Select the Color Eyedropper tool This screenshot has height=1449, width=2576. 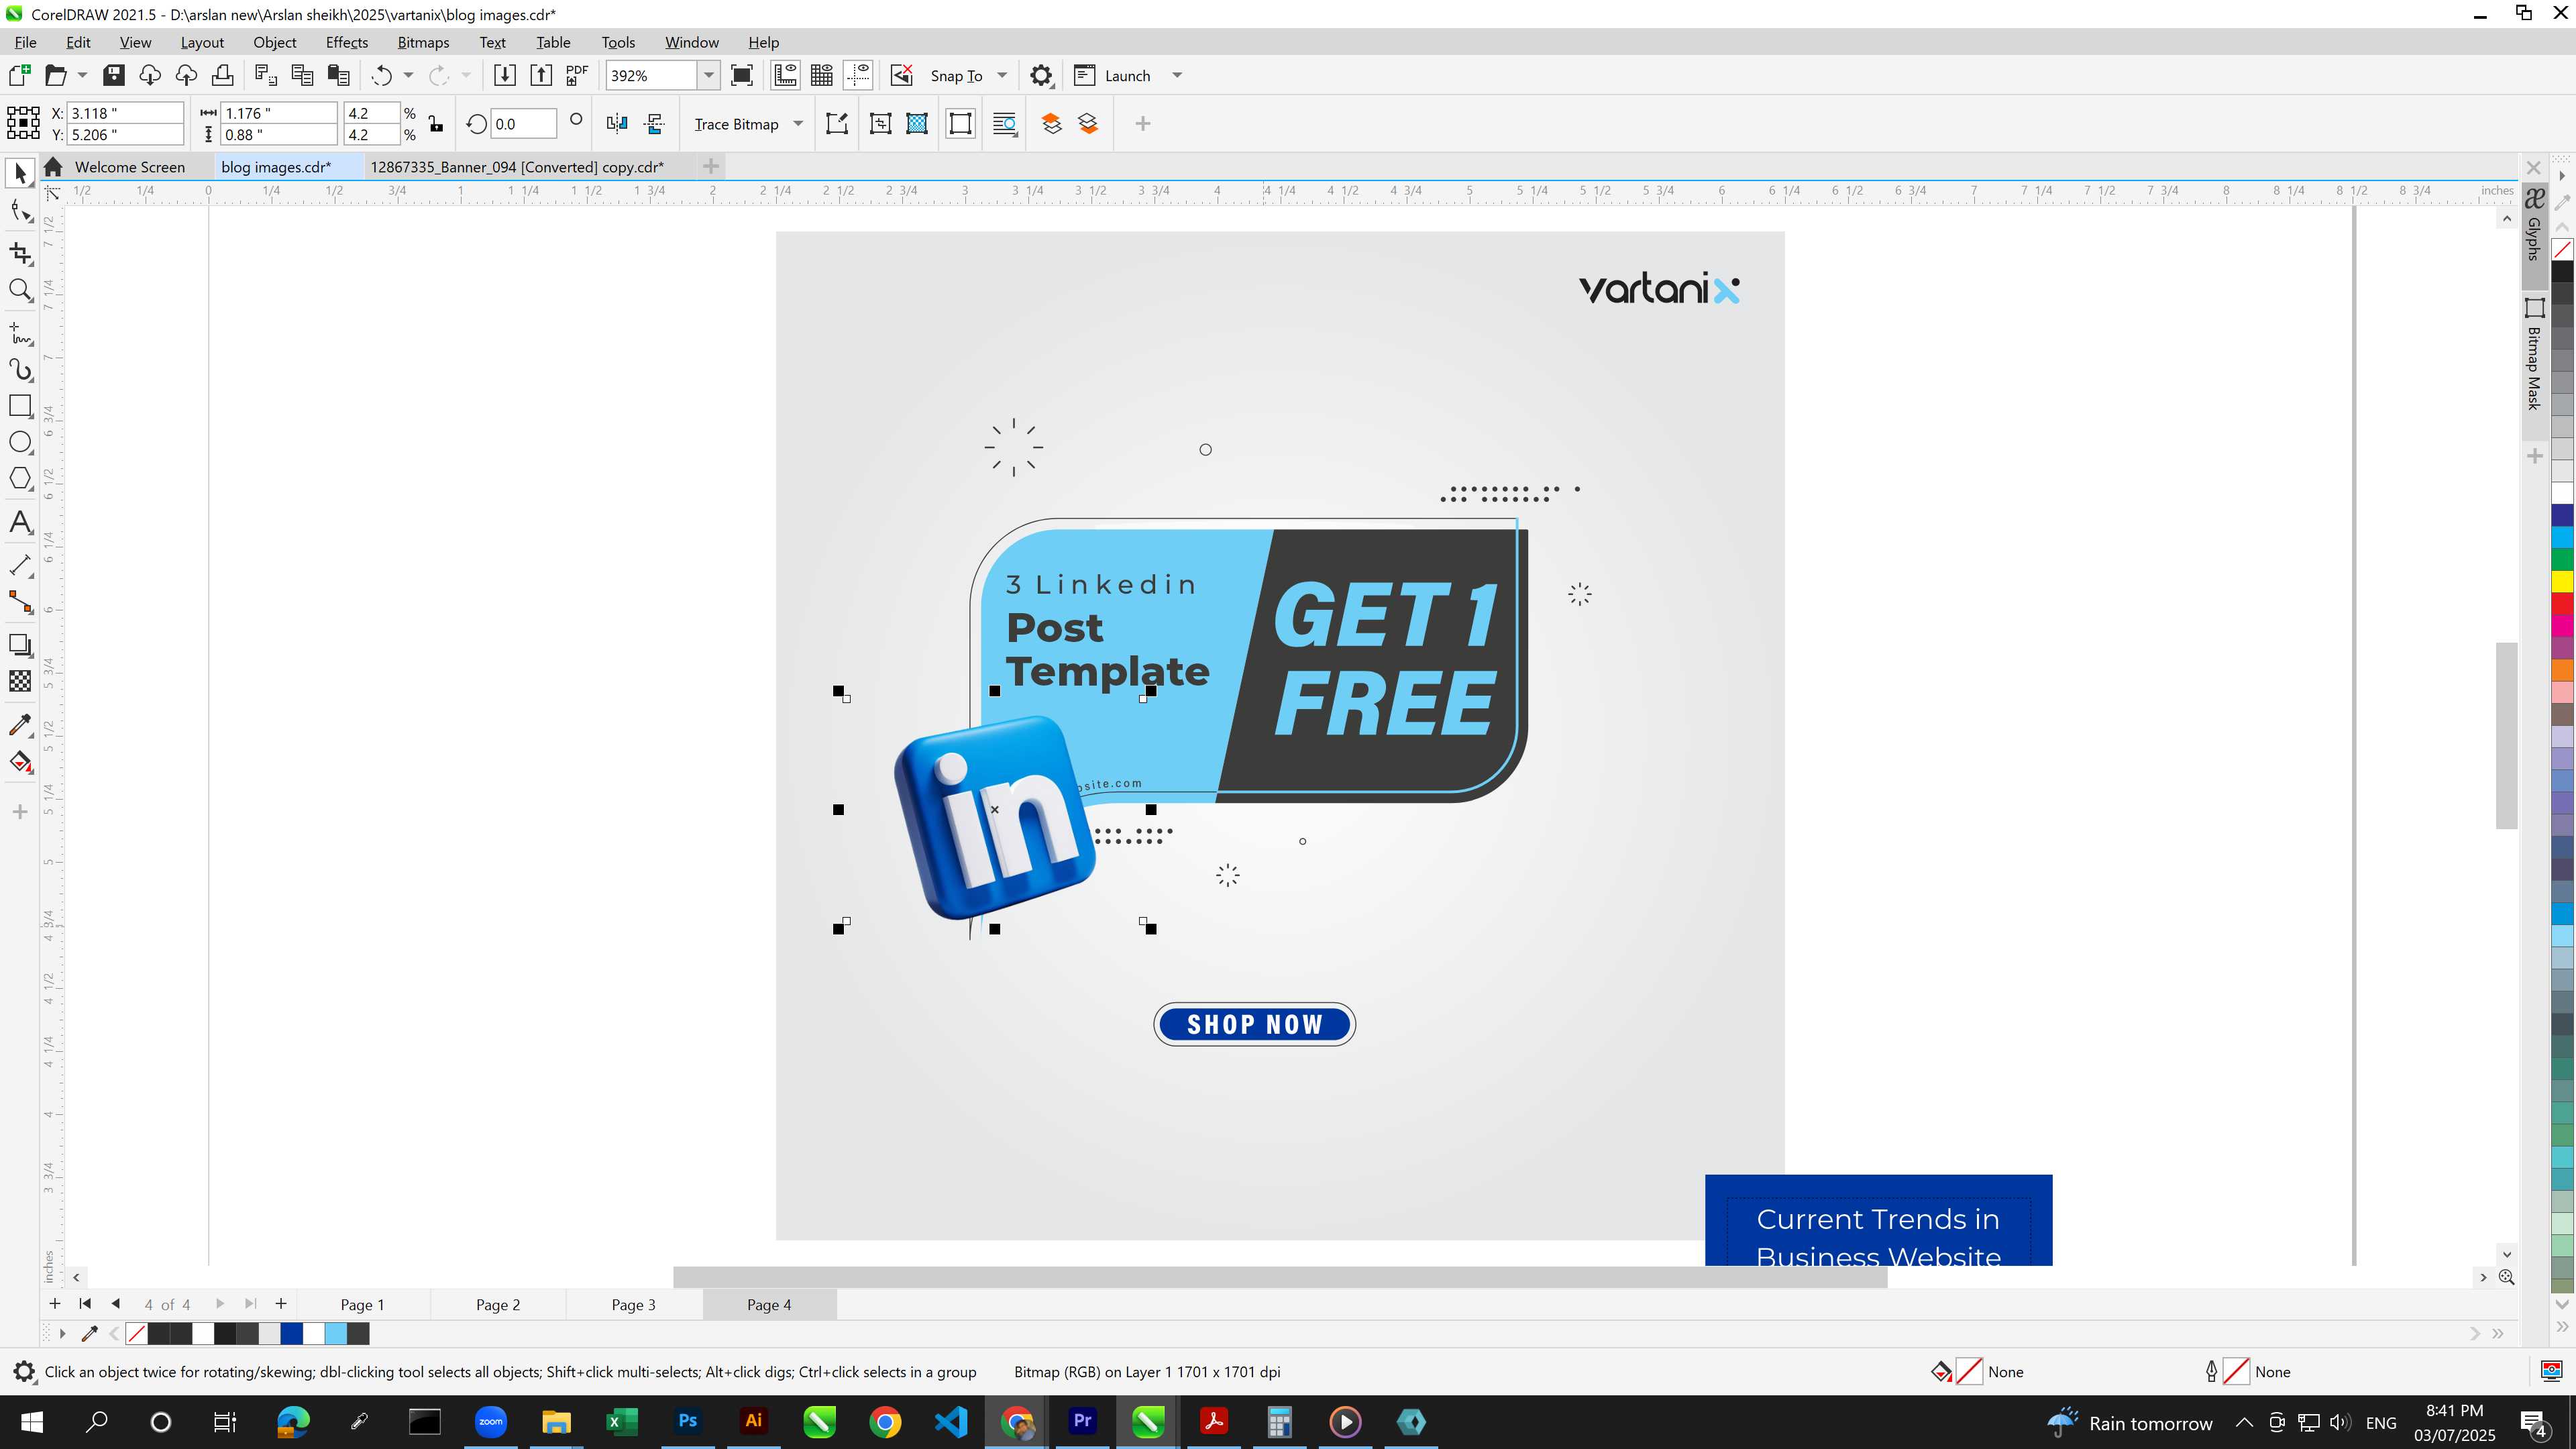click(x=20, y=725)
